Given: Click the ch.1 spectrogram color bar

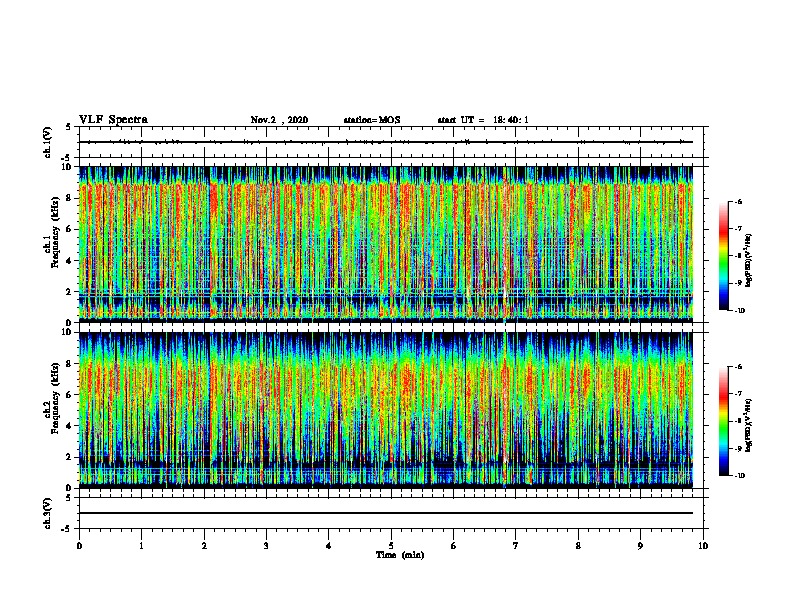Looking at the screenshot, I should coord(724,256).
